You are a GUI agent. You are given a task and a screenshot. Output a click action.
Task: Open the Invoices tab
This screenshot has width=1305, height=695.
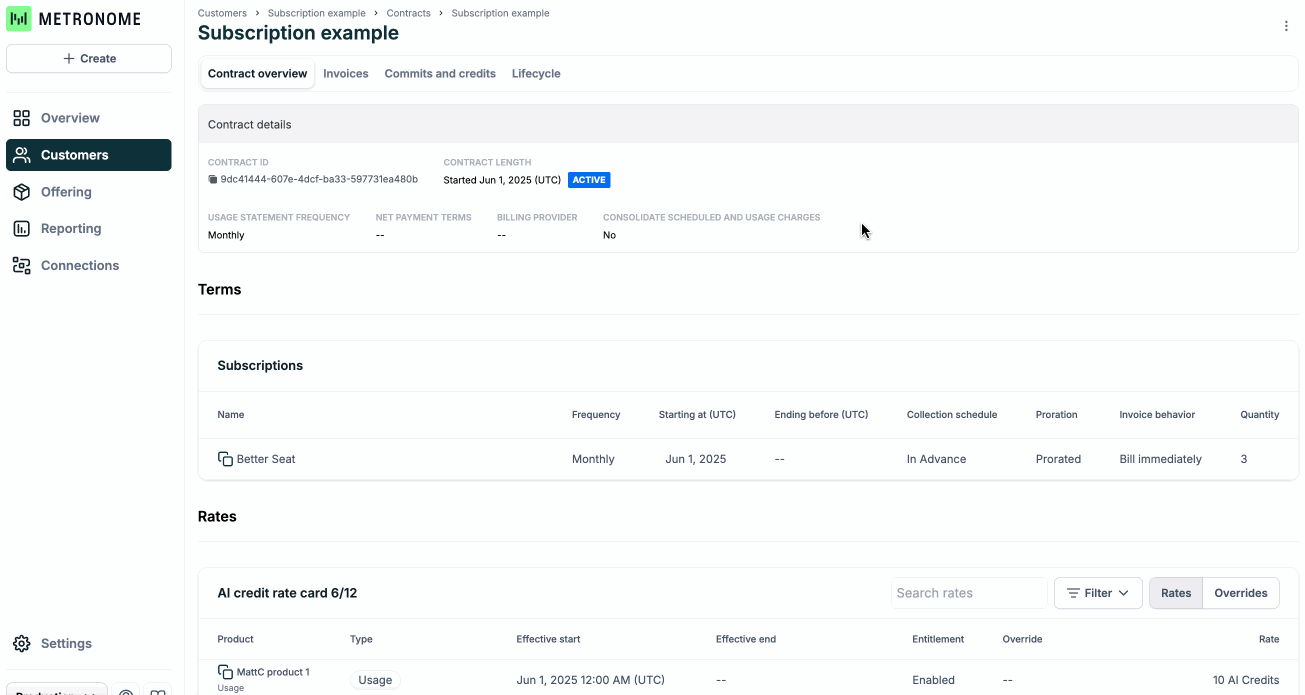(345, 73)
